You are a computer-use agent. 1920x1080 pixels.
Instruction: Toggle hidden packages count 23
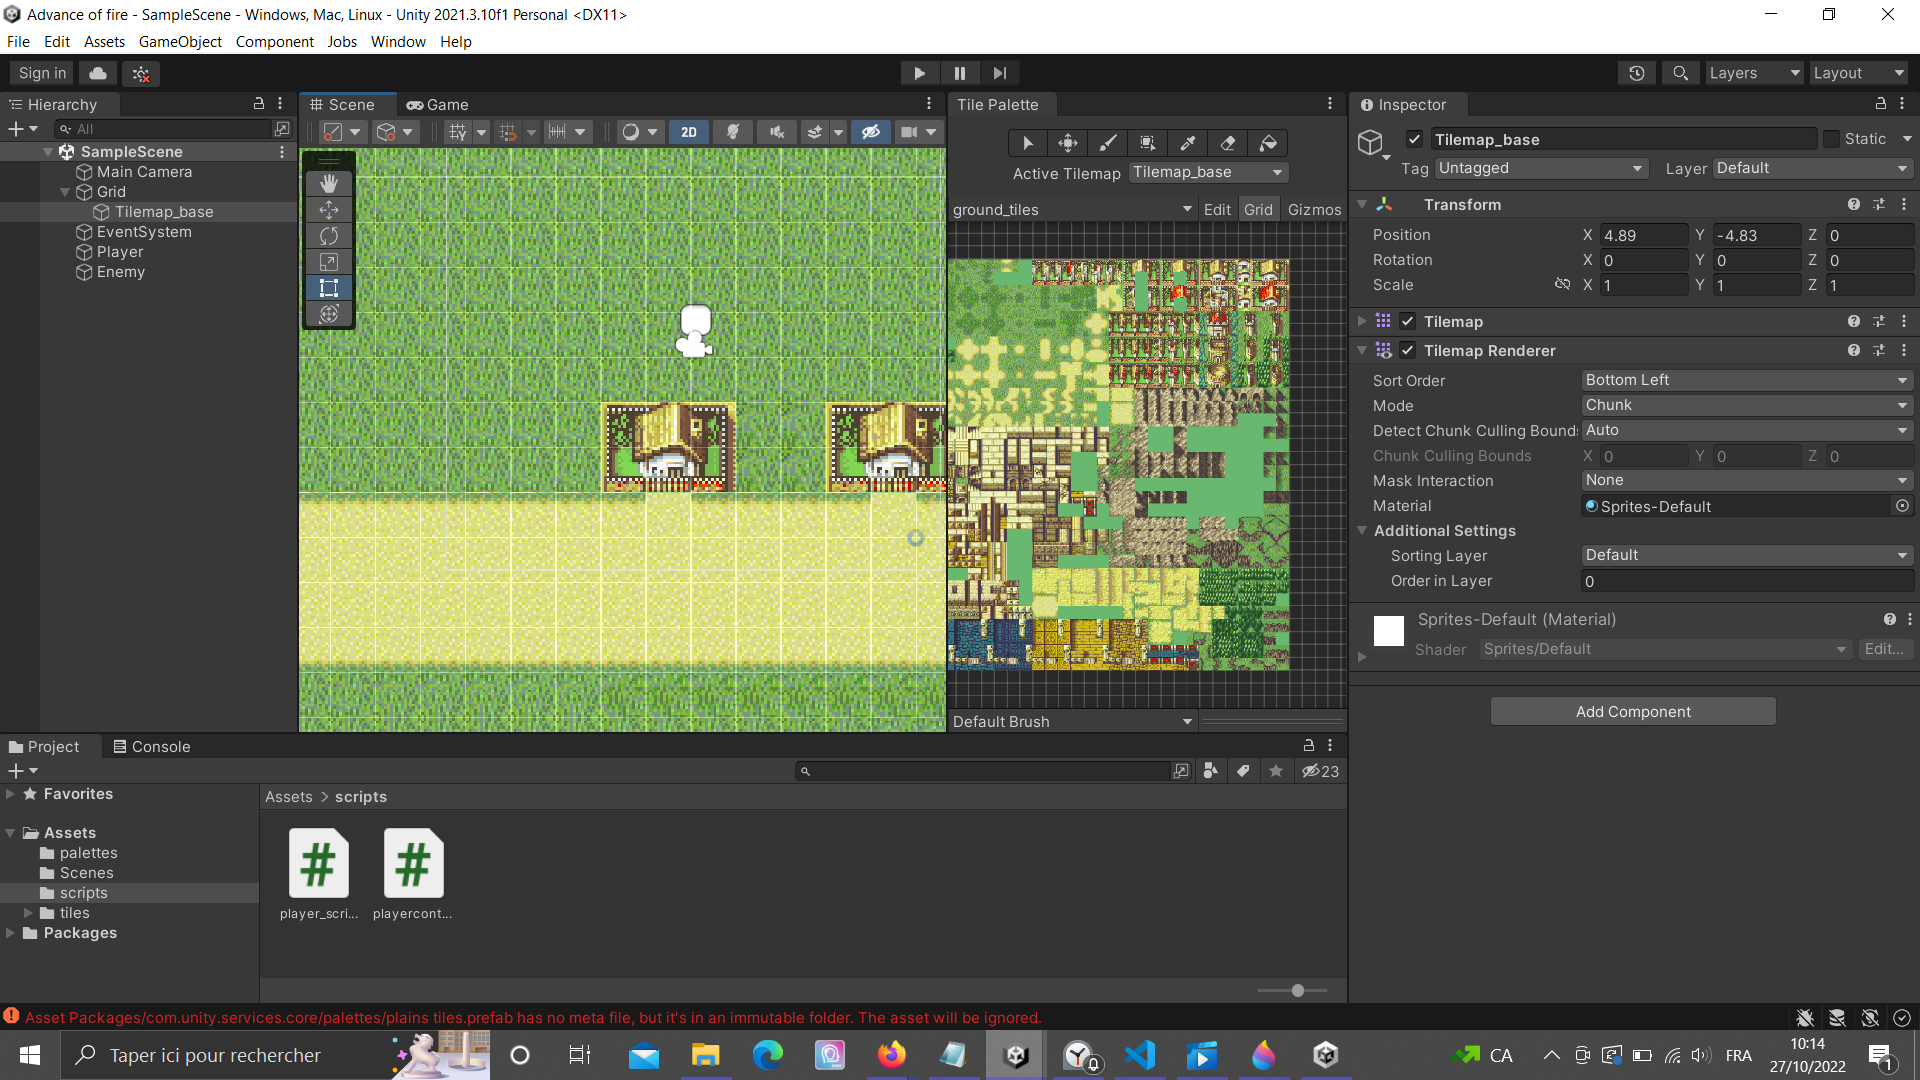pos(1320,771)
